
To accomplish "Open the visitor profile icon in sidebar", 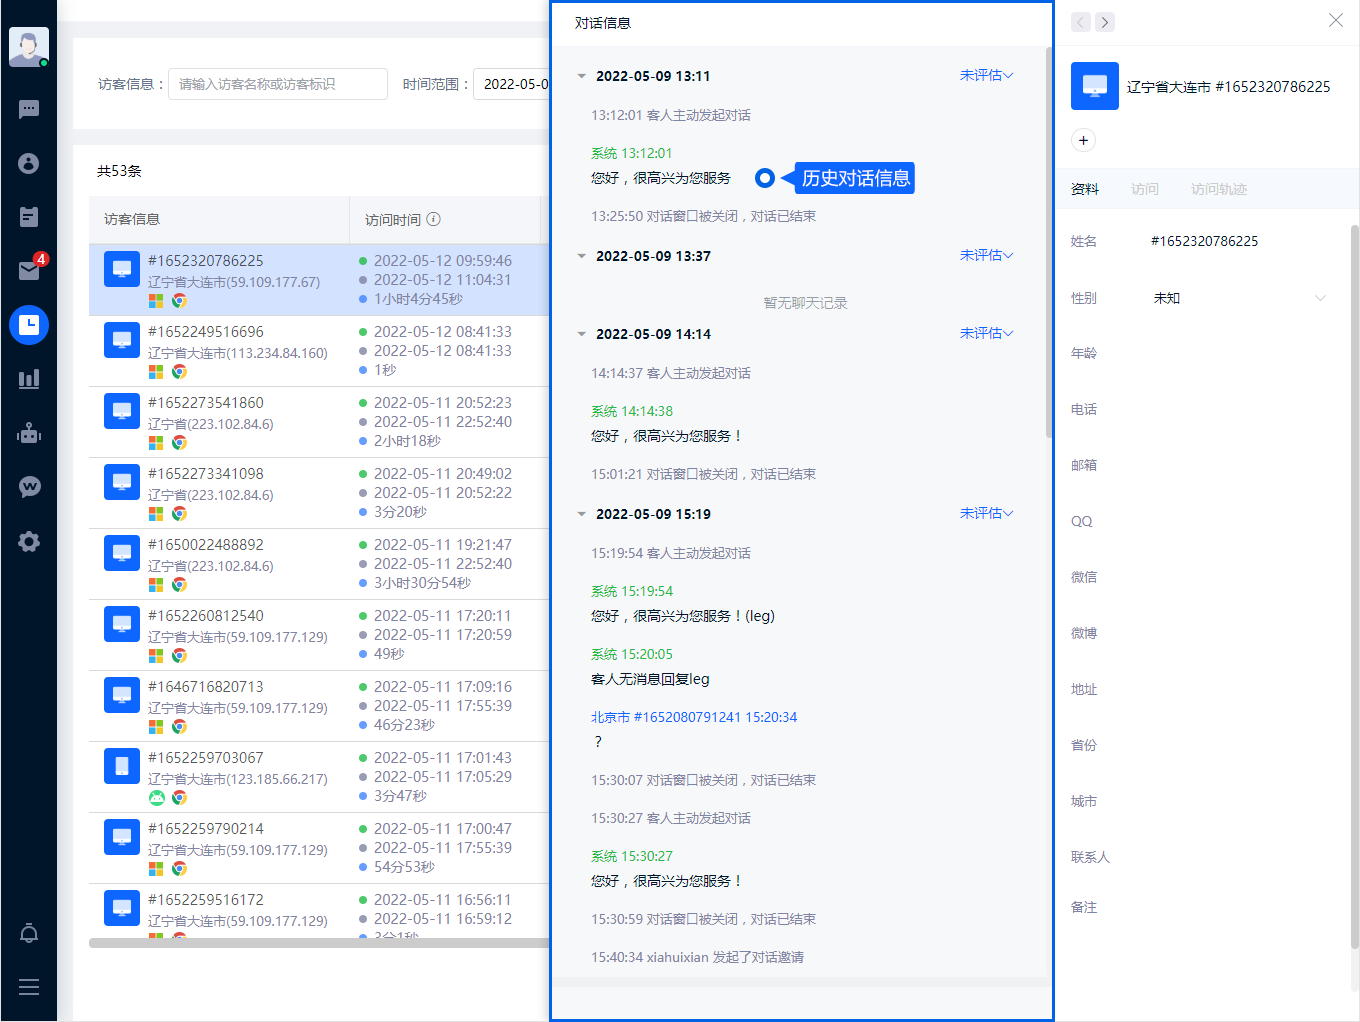I will click(x=29, y=163).
